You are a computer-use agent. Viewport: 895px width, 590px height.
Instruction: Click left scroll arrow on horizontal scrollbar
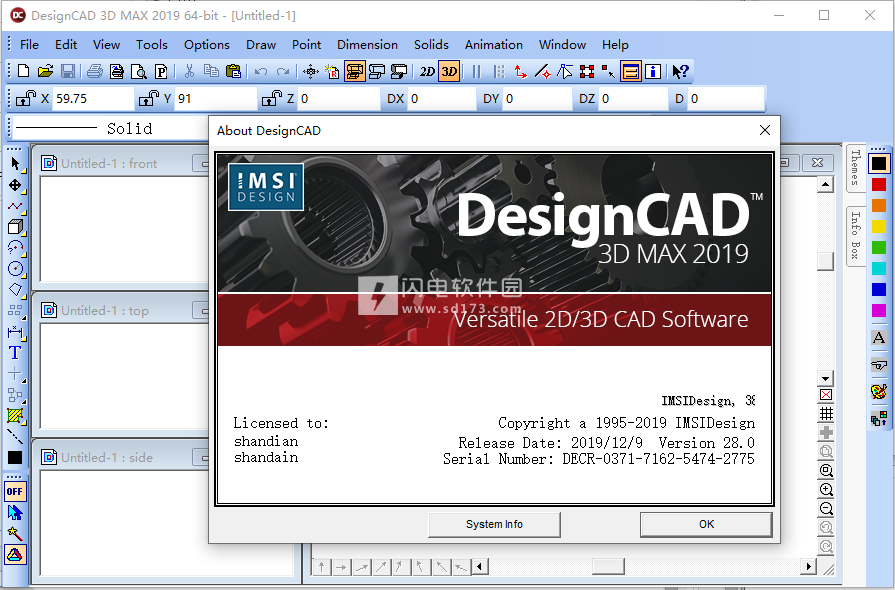(x=480, y=567)
